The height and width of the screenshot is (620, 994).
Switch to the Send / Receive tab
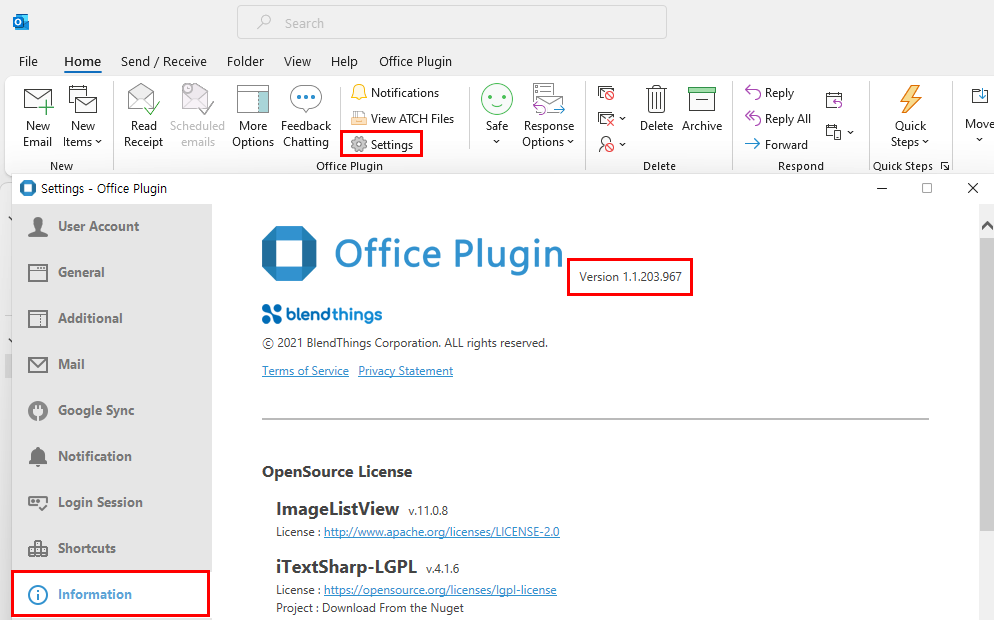(164, 61)
